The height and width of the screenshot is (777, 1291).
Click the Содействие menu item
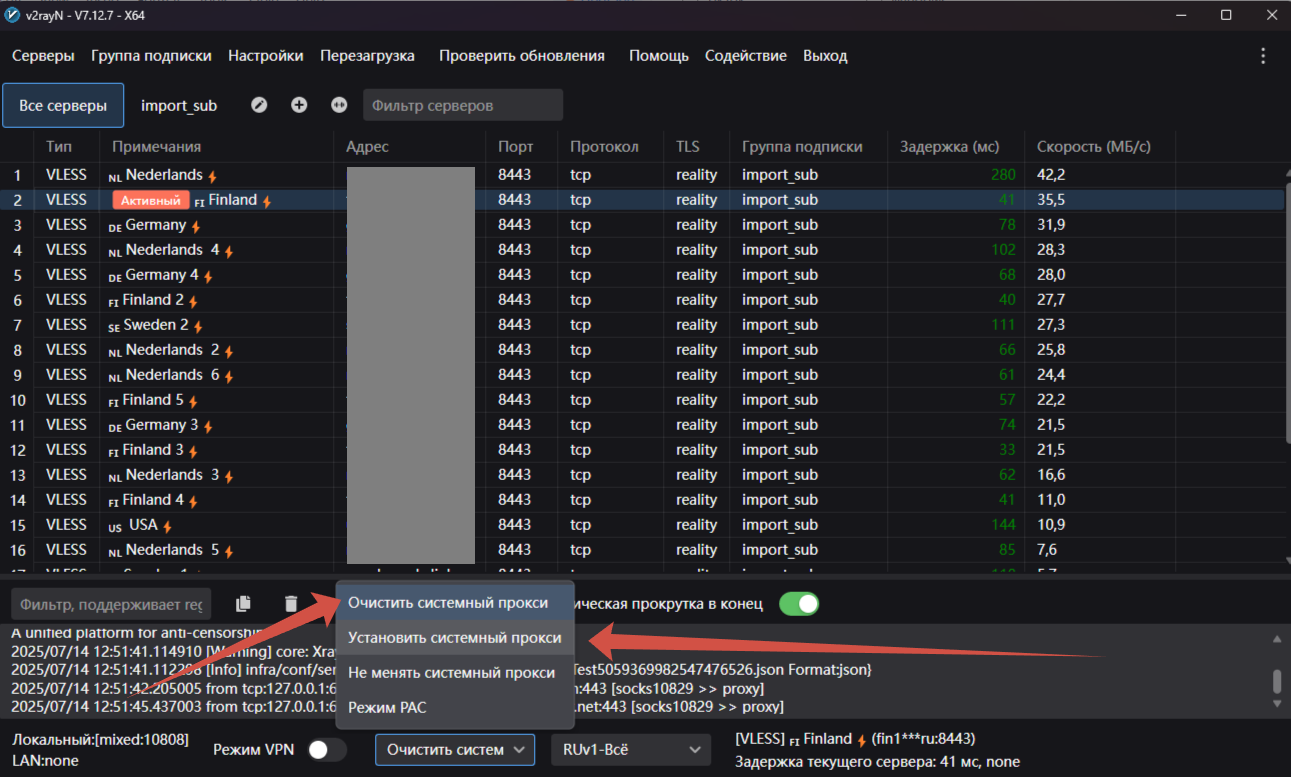click(746, 56)
